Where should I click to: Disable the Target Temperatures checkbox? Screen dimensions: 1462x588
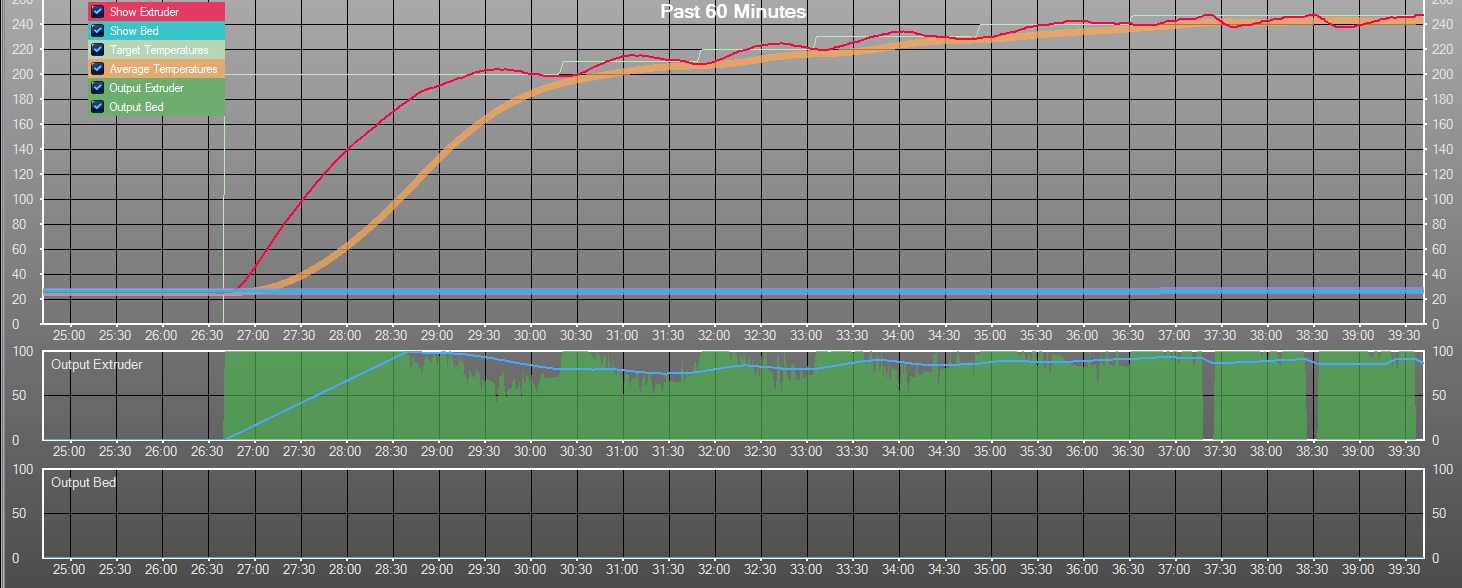coord(98,50)
